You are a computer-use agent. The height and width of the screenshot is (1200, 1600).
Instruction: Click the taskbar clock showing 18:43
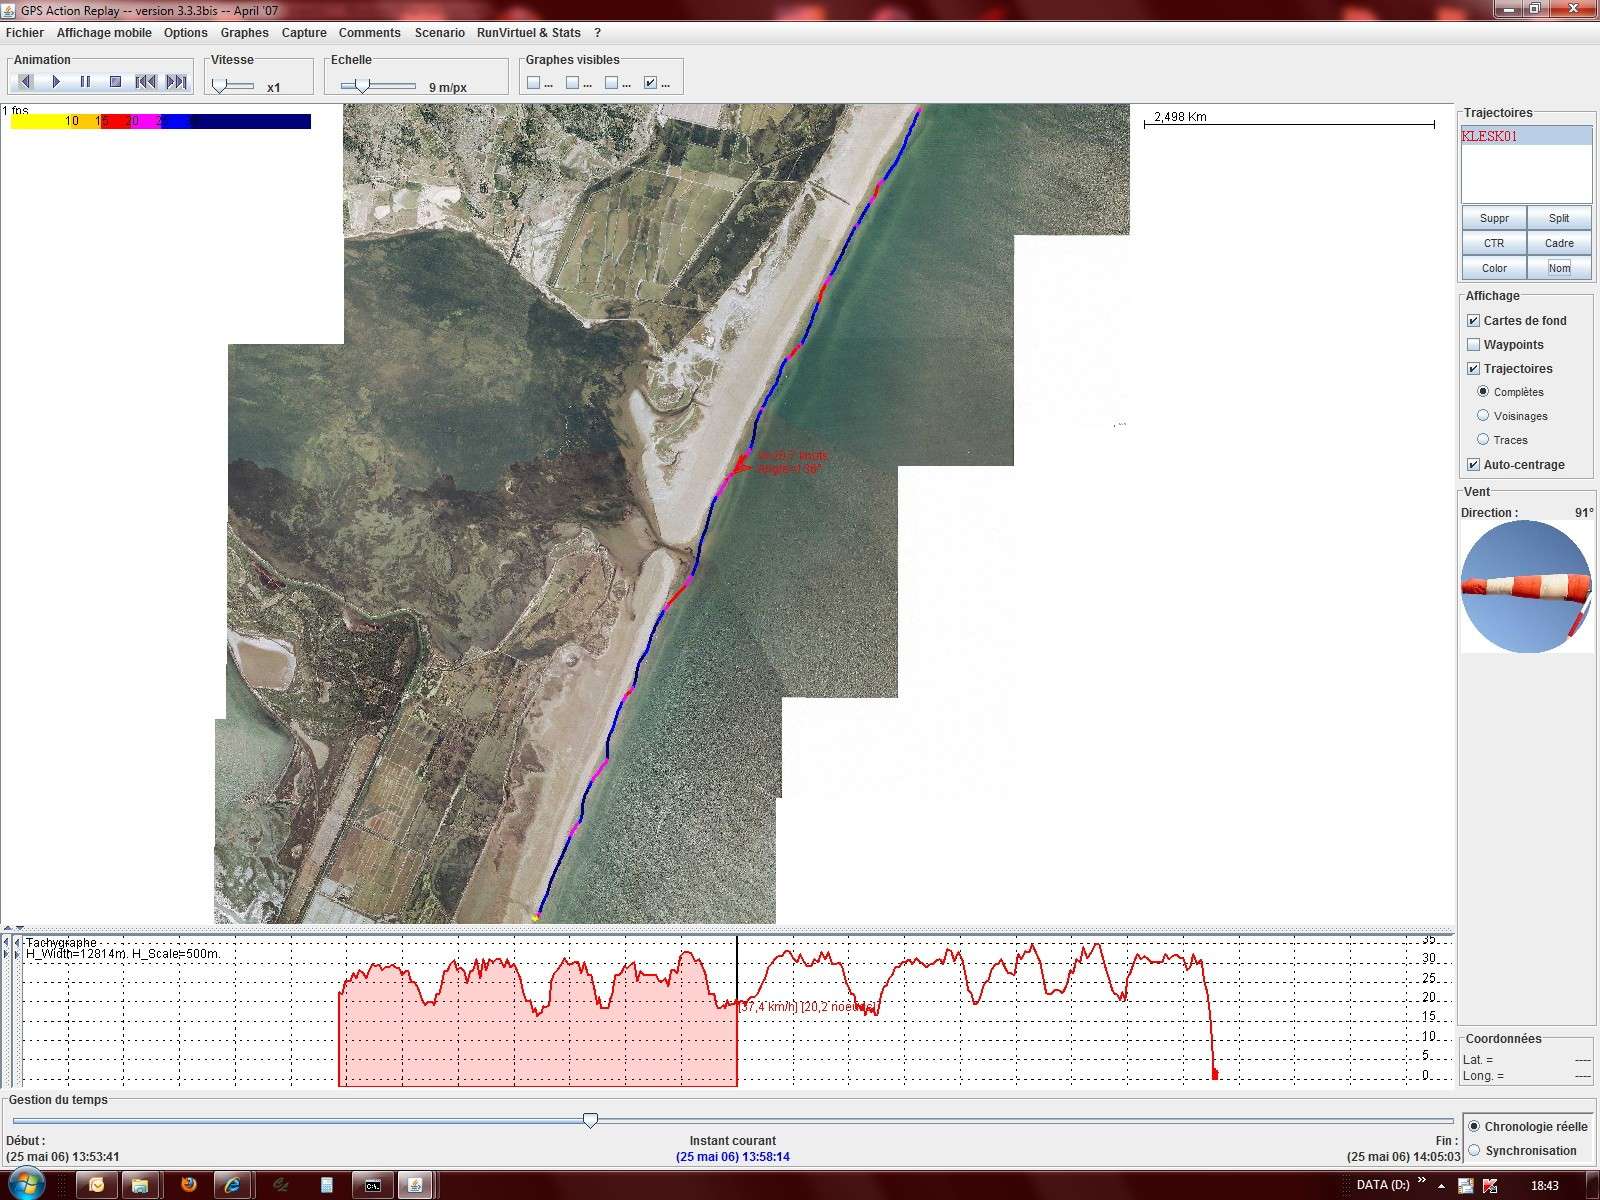coord(1544,1185)
